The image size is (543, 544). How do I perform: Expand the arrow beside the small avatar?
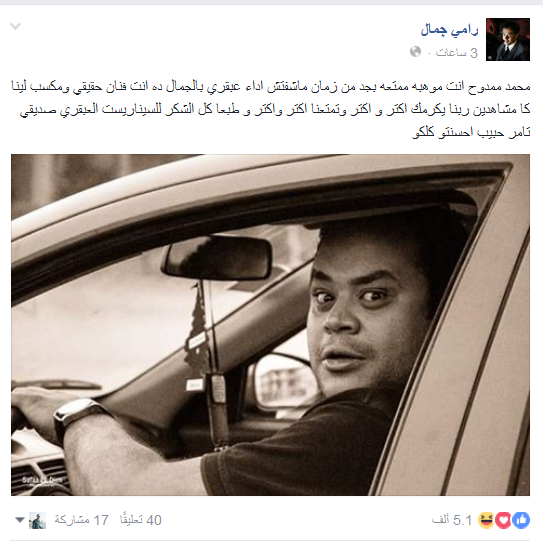20,520
